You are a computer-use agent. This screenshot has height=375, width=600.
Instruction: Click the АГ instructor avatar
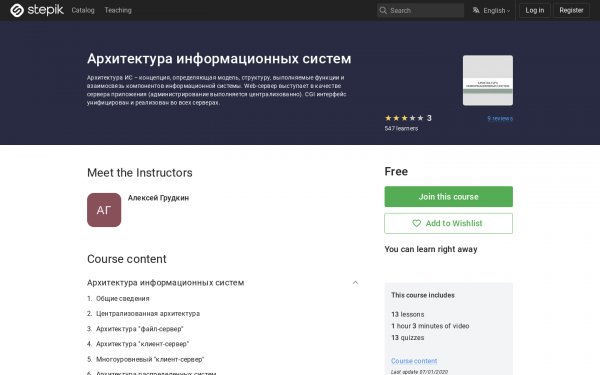(x=104, y=210)
